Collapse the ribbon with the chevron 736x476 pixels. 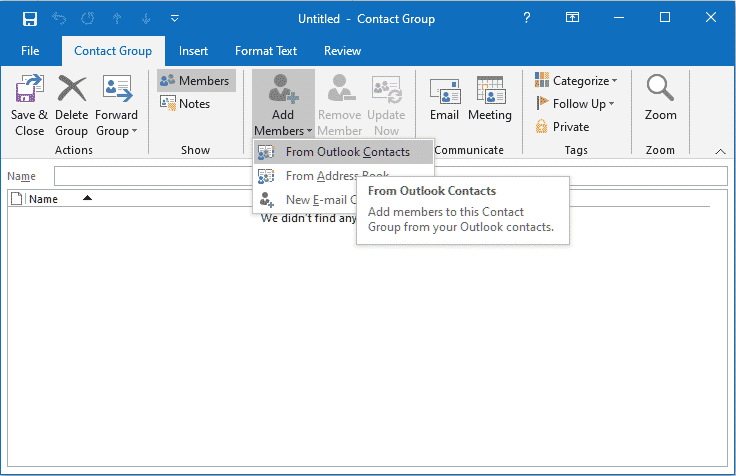[x=720, y=151]
